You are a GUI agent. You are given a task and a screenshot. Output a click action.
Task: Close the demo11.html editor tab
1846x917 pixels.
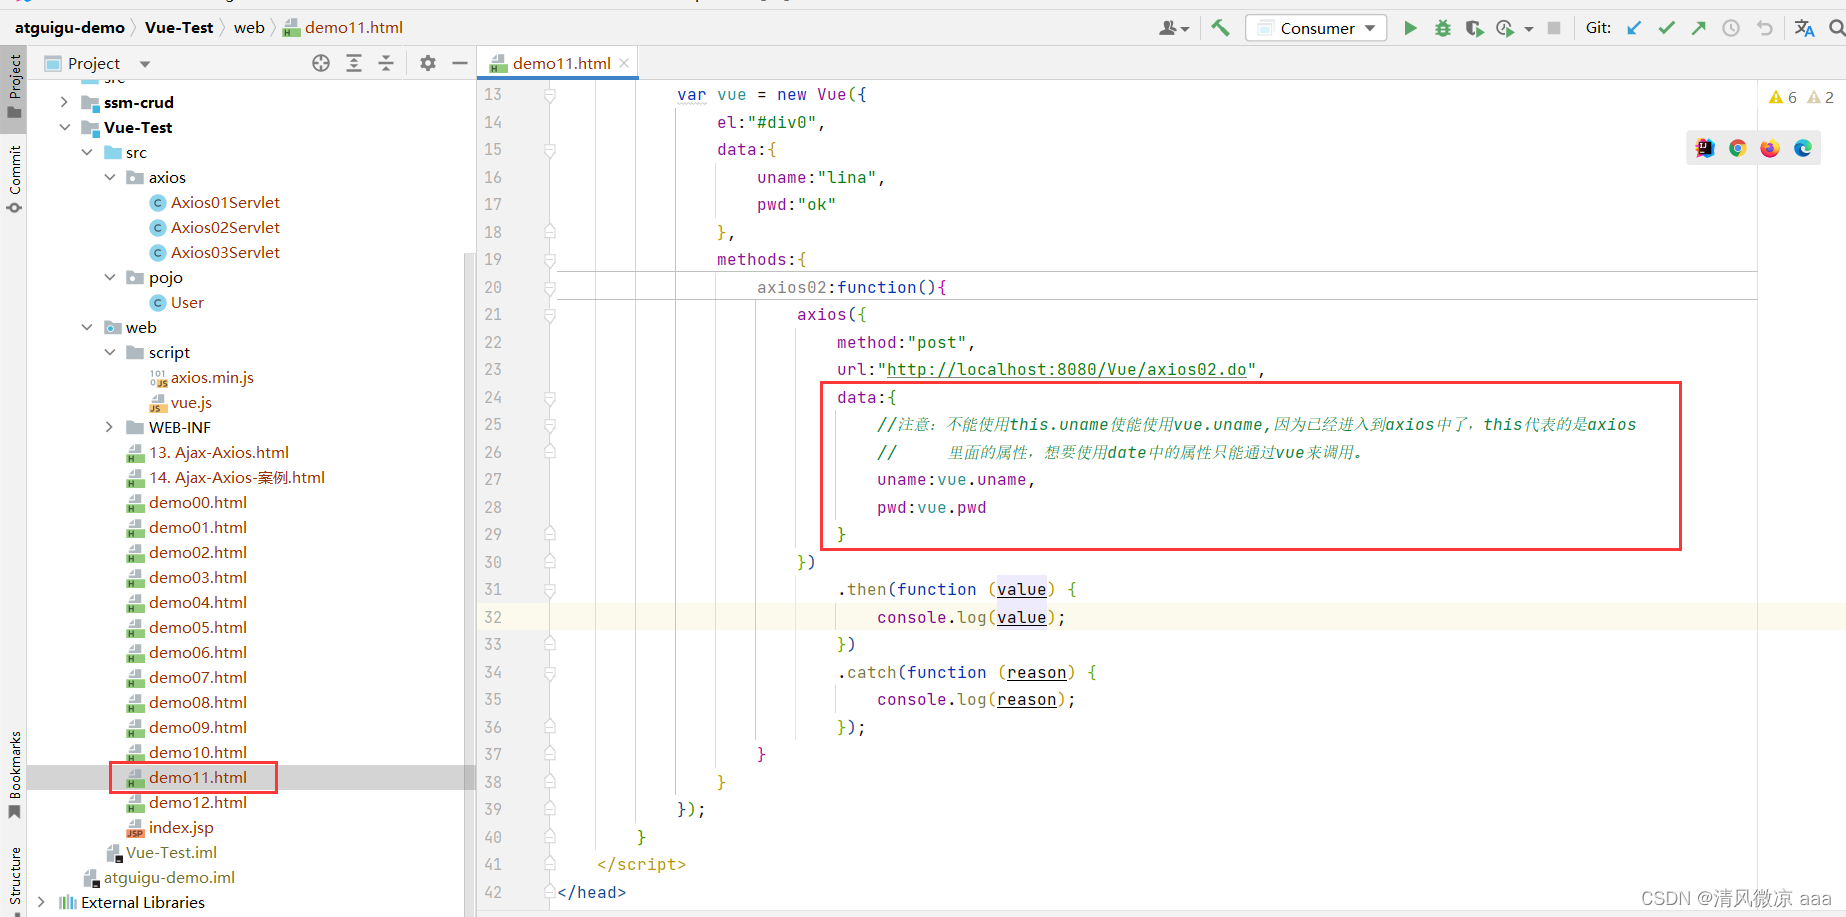pos(624,63)
